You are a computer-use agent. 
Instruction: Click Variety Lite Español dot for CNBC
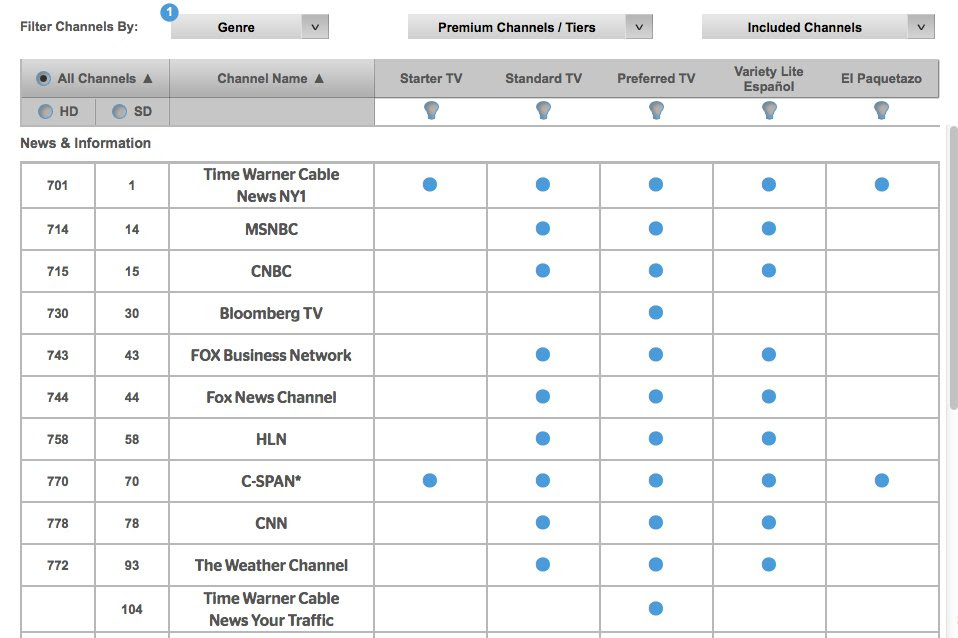769,271
